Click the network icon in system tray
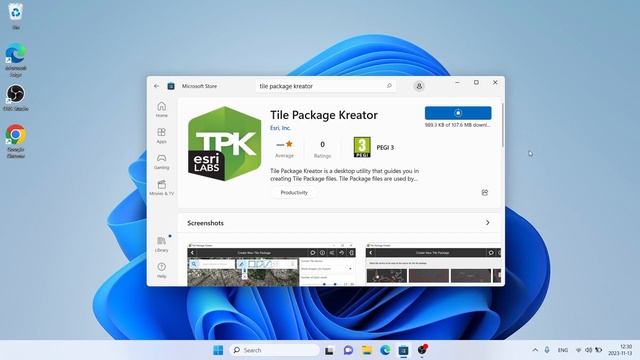640x360 pixels. point(578,350)
